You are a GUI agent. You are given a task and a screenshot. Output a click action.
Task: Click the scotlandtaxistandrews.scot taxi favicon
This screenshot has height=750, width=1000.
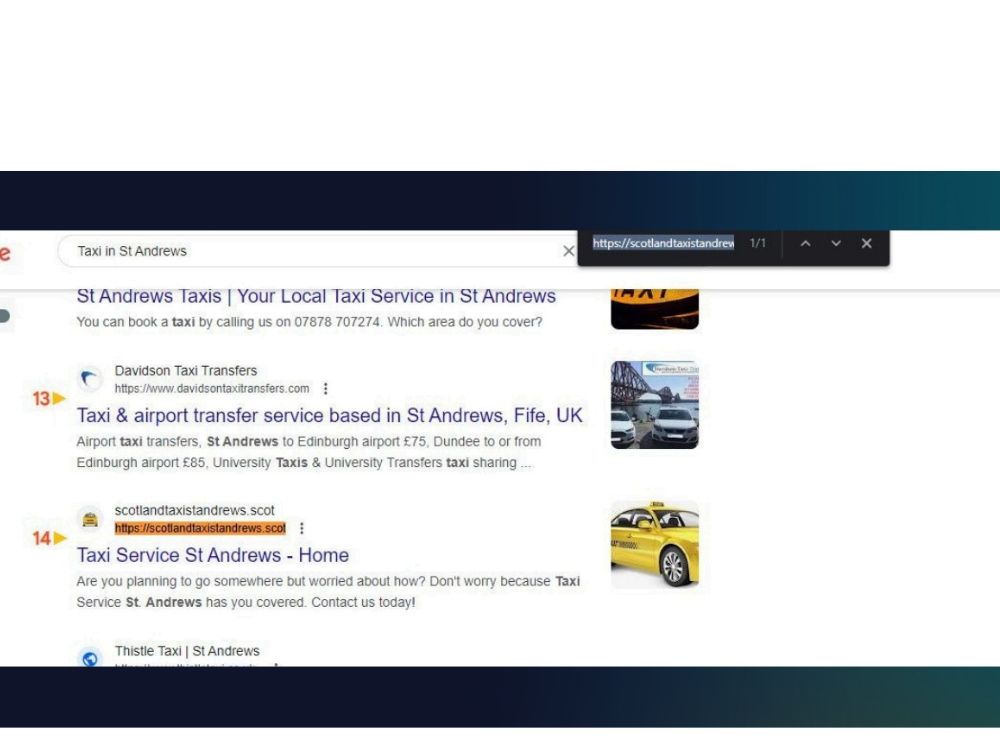(x=90, y=519)
